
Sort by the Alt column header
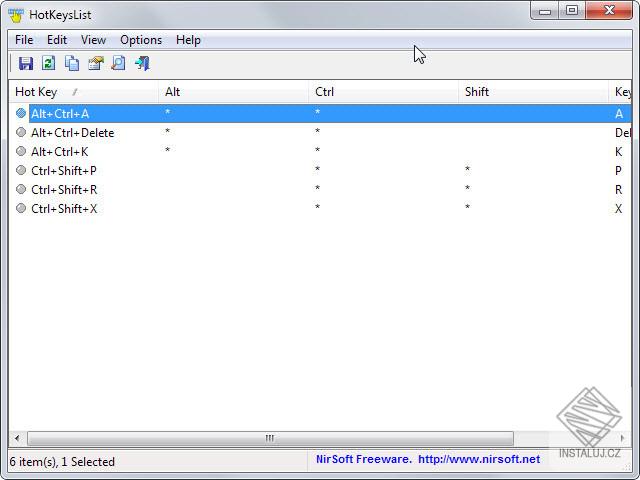pyautogui.click(x=233, y=92)
